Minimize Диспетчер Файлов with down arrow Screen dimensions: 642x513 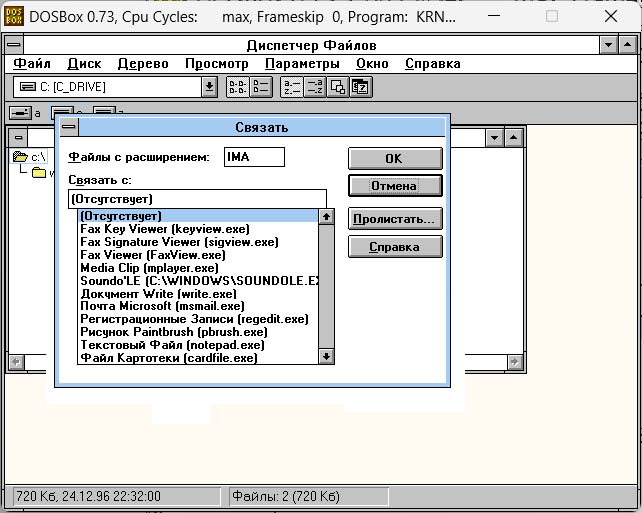608,45
